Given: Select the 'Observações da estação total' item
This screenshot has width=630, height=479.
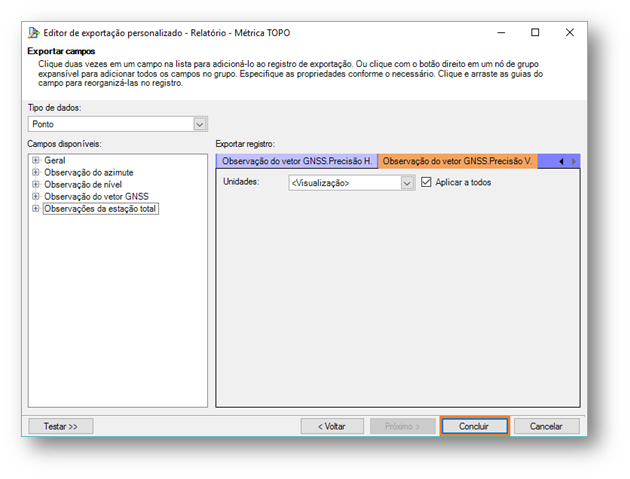Looking at the screenshot, I should (101, 209).
